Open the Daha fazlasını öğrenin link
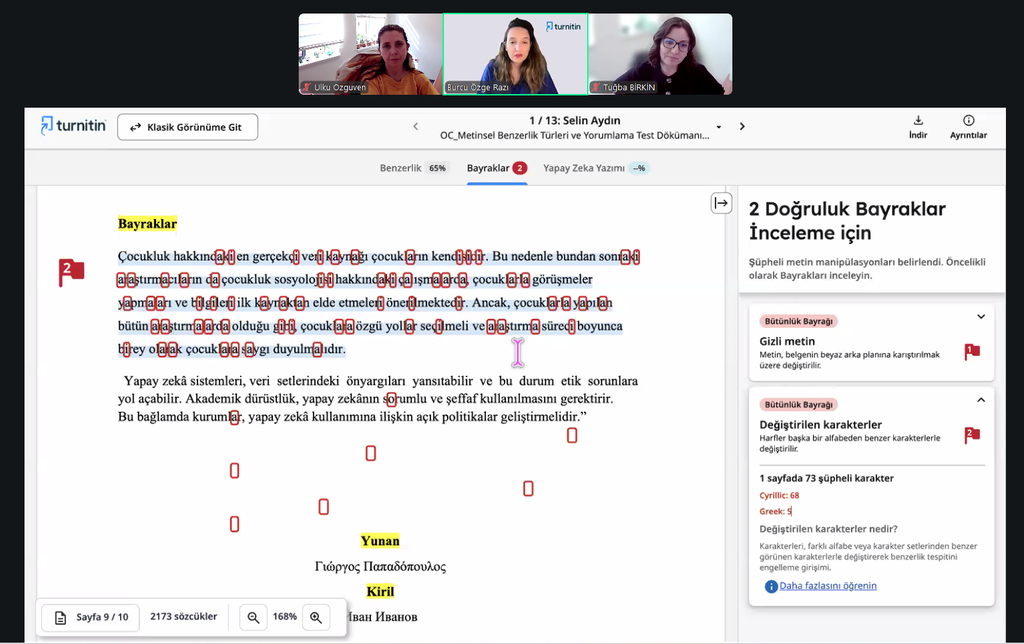This screenshot has width=1024, height=644. (827, 585)
